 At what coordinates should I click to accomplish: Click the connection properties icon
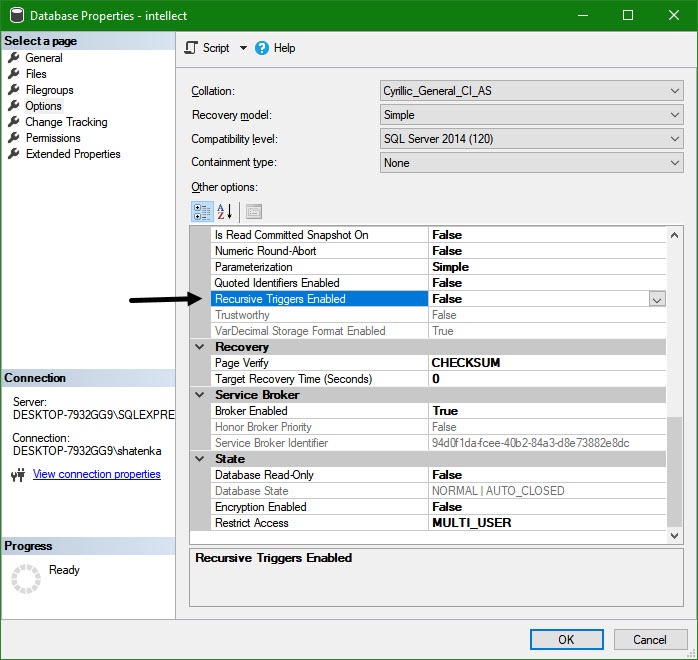18,475
